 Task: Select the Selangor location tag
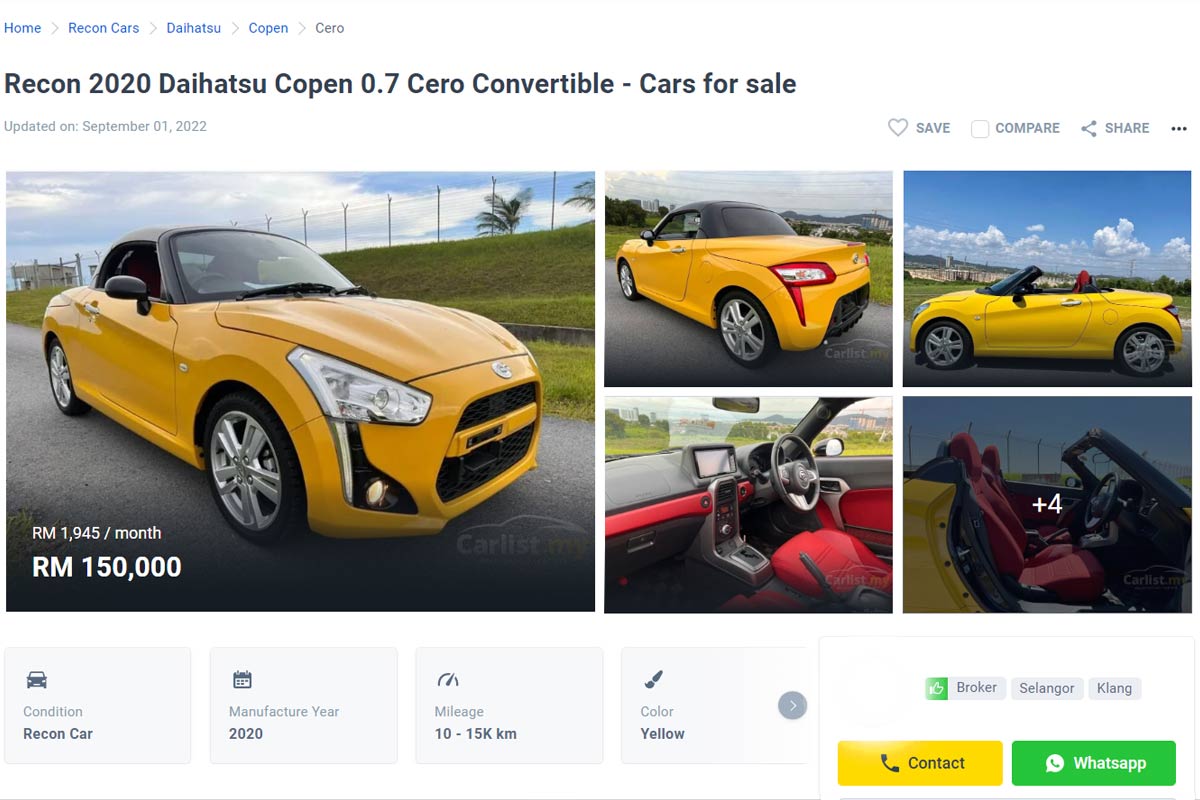click(x=1046, y=688)
